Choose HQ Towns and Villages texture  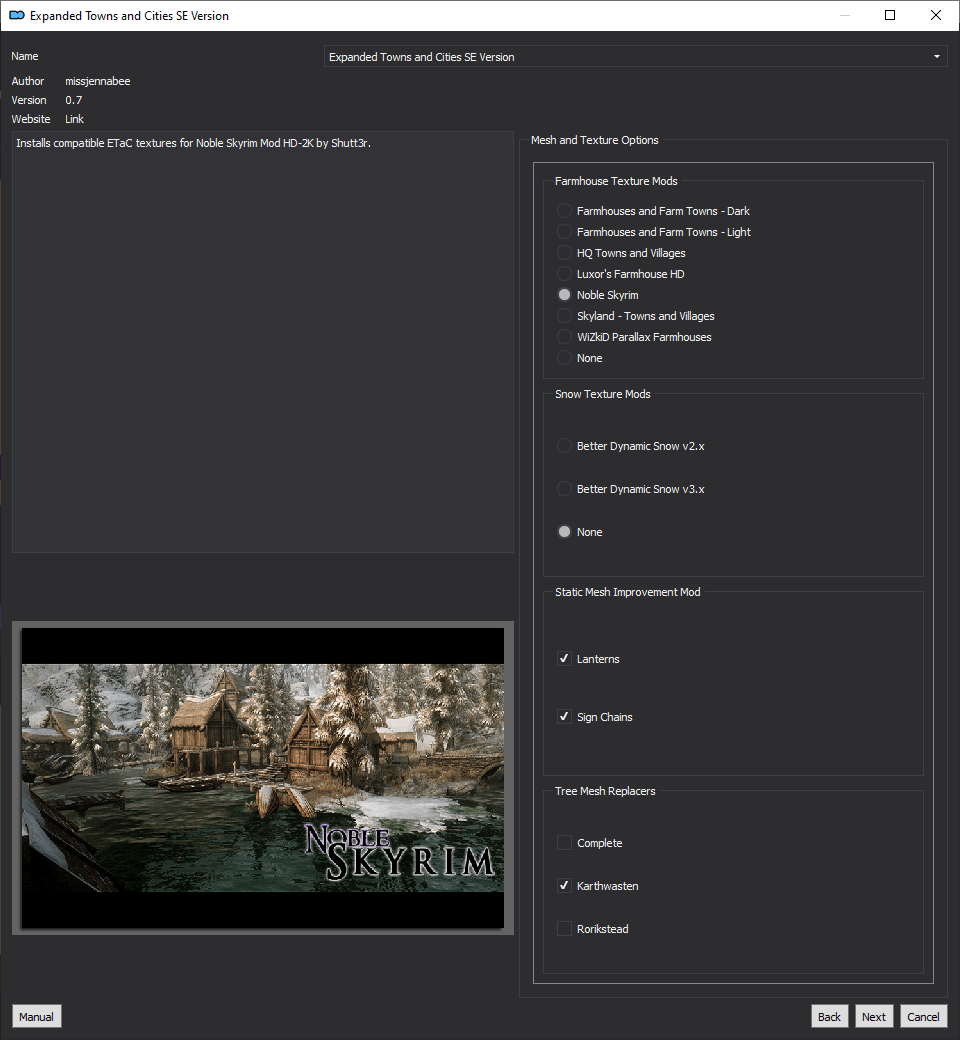pyautogui.click(x=564, y=253)
